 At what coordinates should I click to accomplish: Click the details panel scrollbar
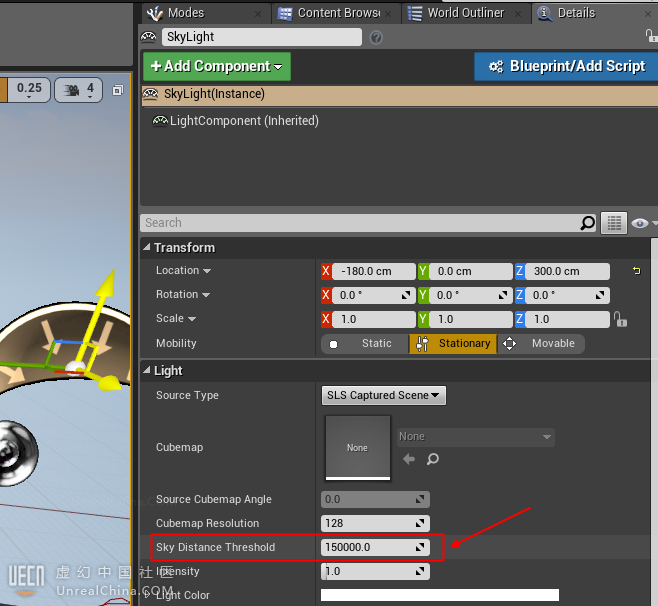click(x=654, y=421)
